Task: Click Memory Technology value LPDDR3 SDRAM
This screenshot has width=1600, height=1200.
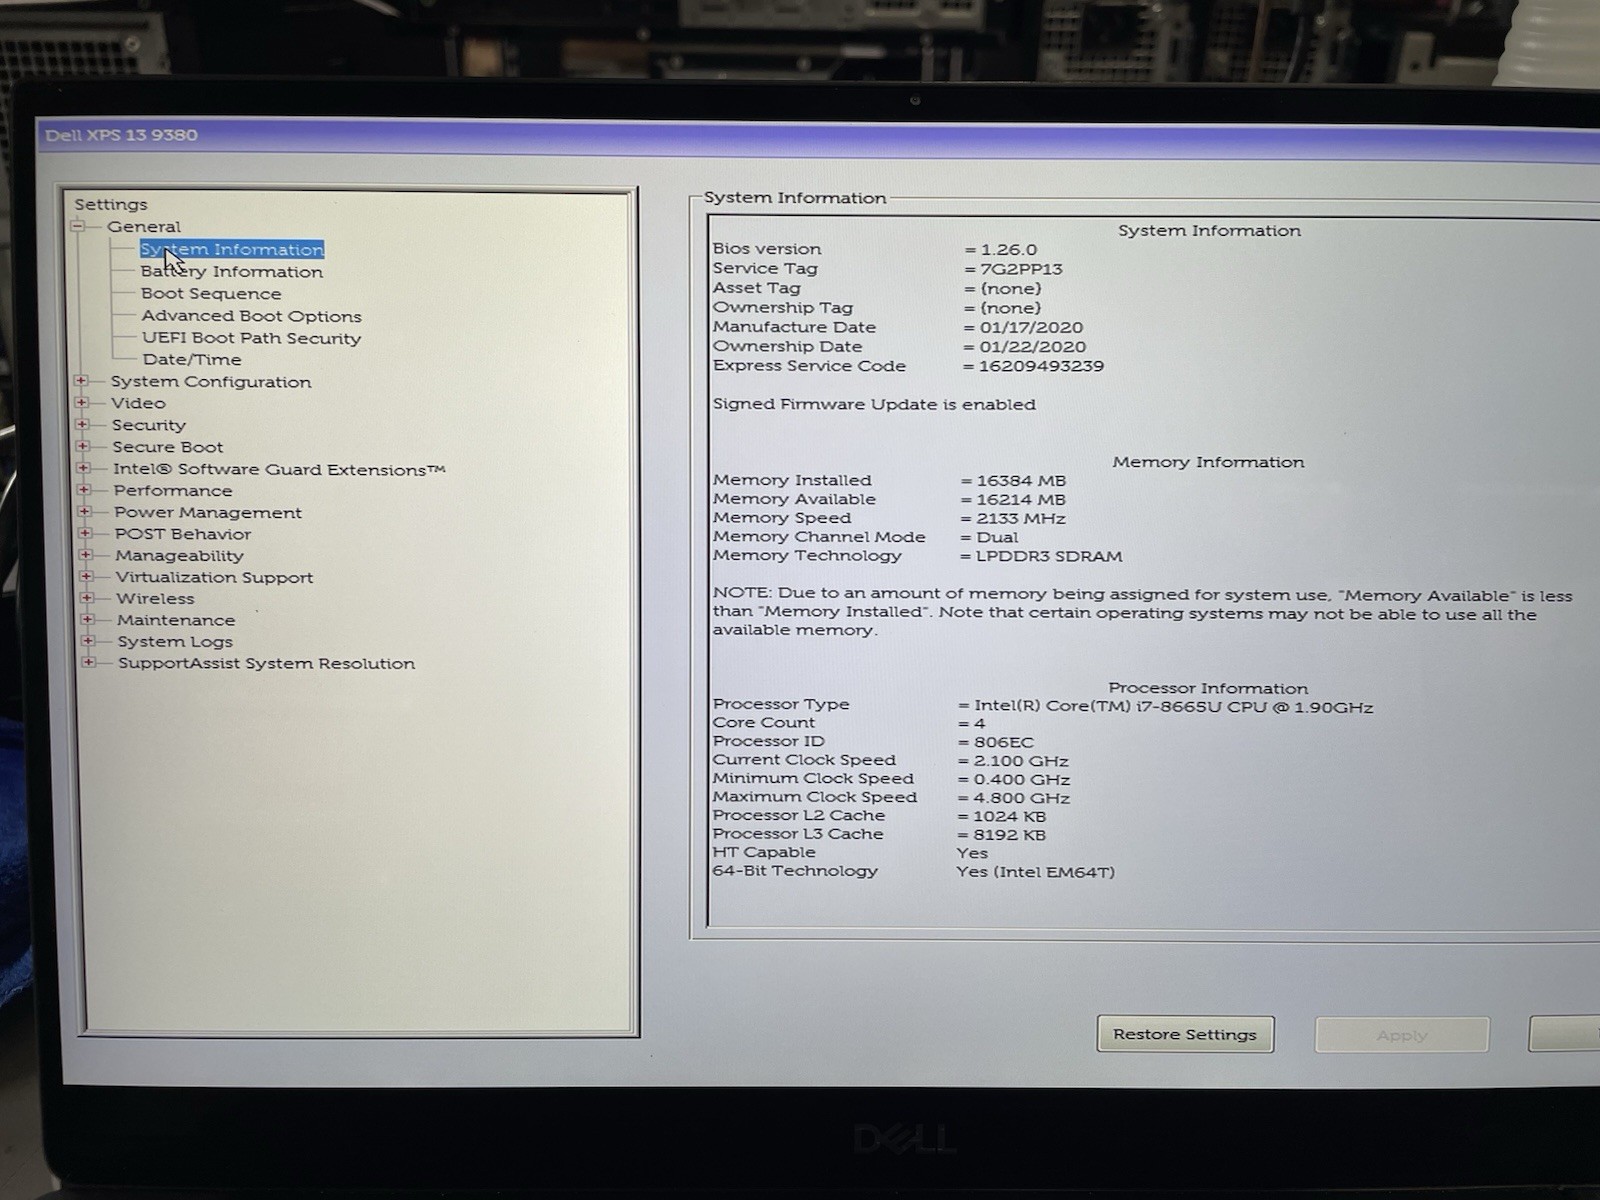Action: pos(1049,556)
